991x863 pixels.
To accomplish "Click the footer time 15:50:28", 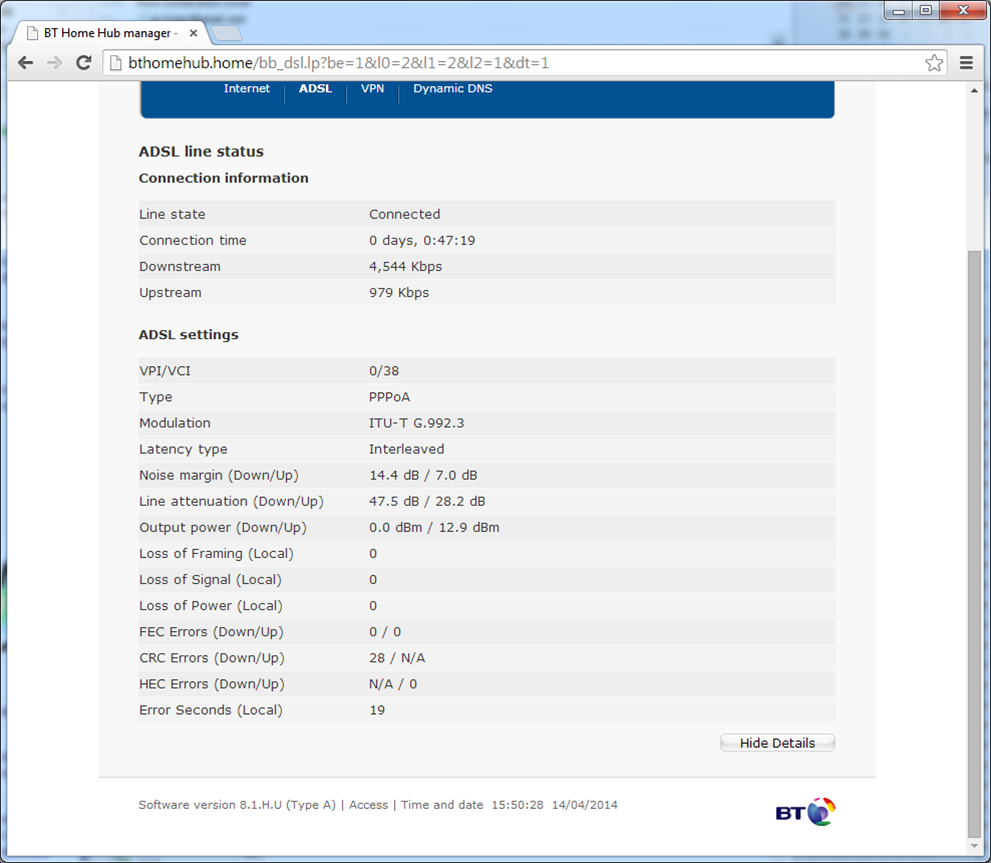I will pos(518,805).
